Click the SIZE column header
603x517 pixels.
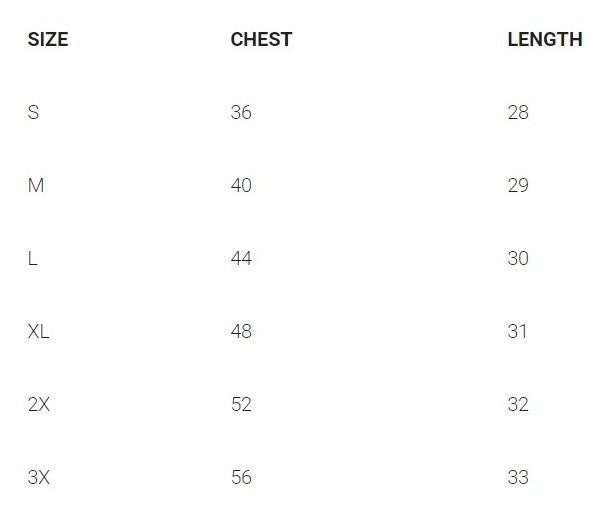48,40
